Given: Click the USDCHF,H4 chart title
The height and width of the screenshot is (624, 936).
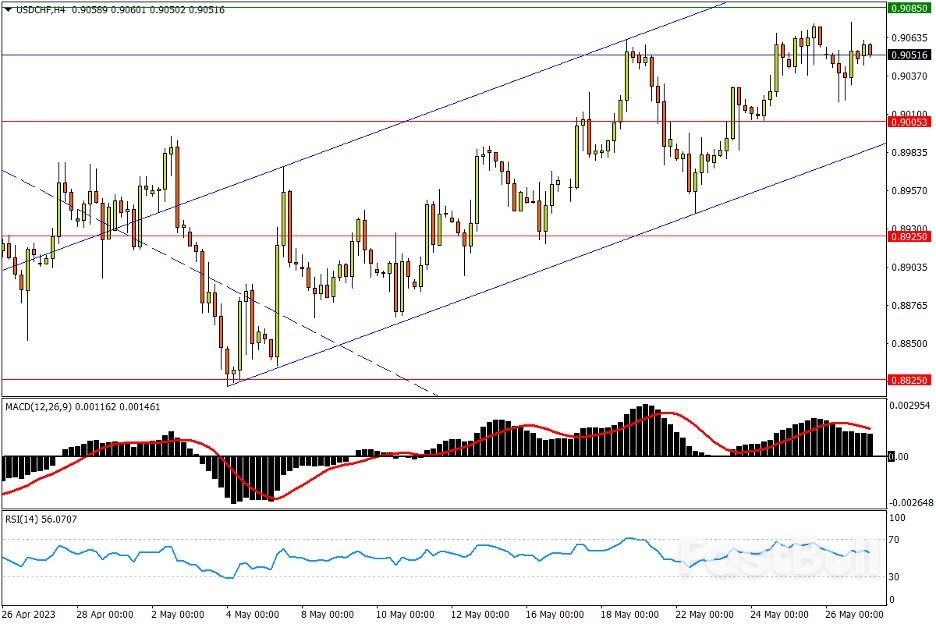Looking at the screenshot, I should [30, 10].
